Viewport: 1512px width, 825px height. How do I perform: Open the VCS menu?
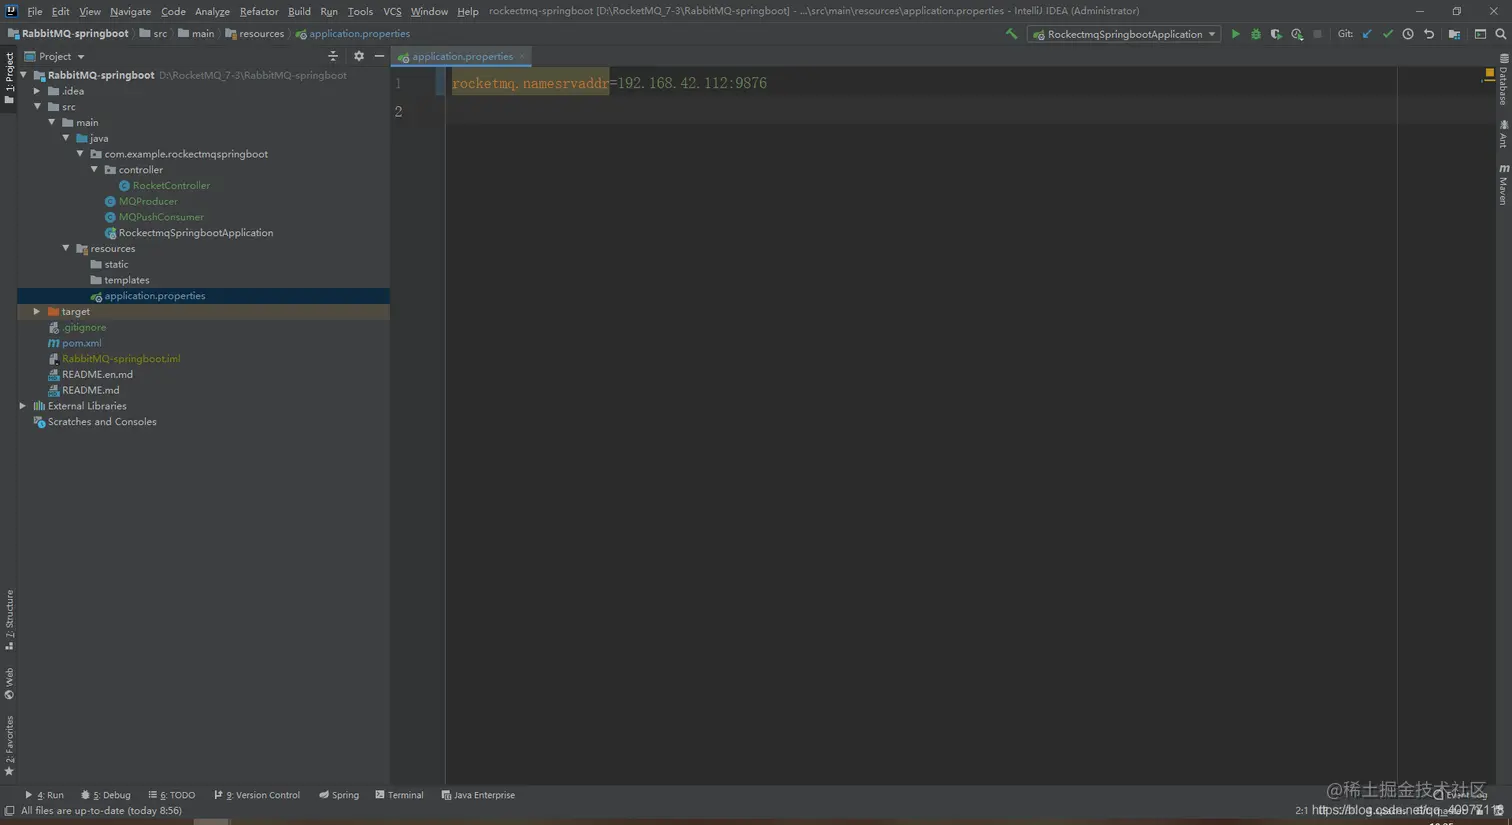[392, 11]
